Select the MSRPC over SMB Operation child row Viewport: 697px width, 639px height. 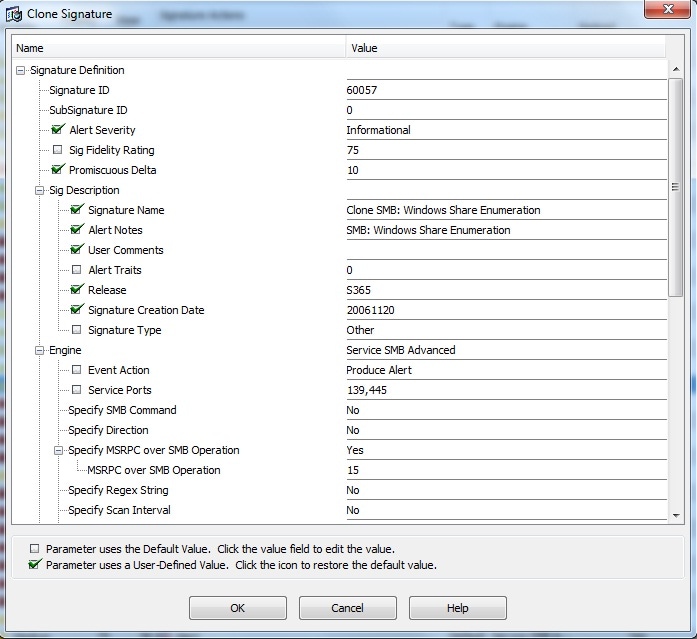(154, 470)
